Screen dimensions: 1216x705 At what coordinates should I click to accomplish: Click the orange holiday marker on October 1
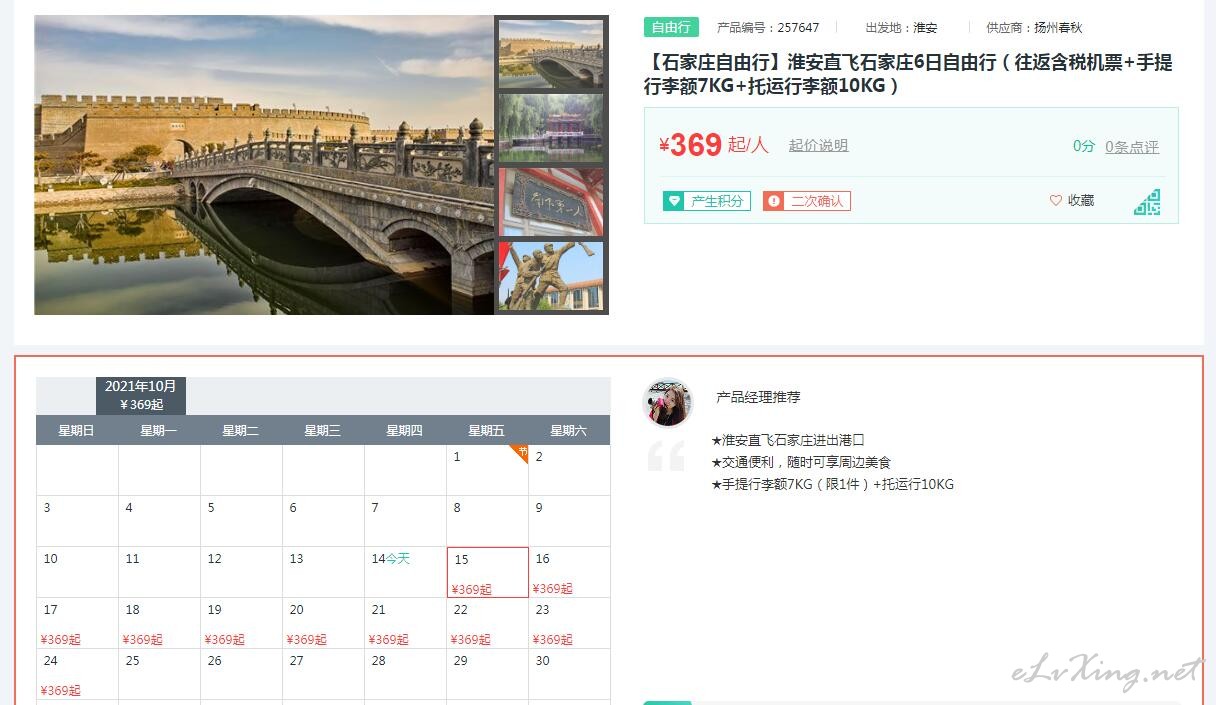tap(519, 453)
